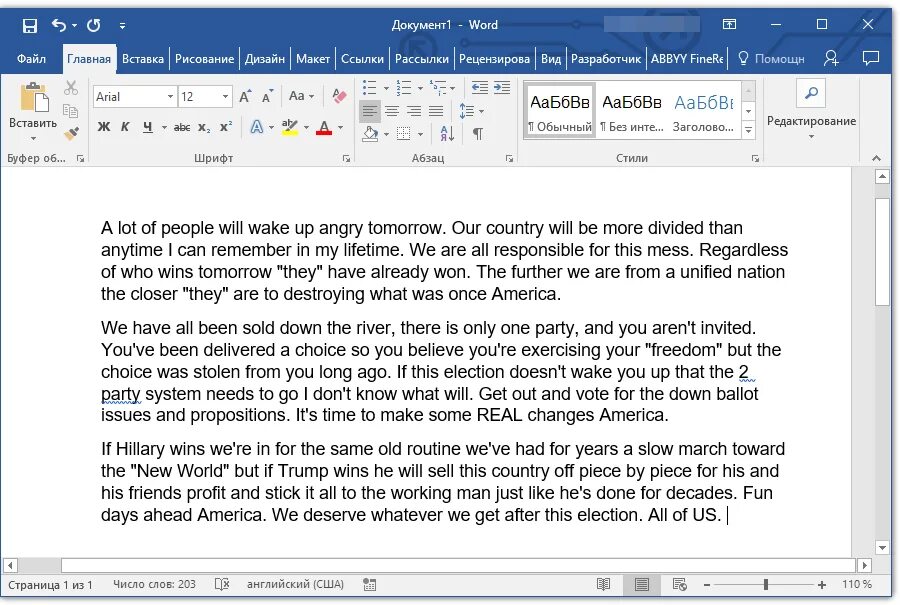900x605 pixels.
Task: Open the font size 12 dropdown
Action: pos(225,96)
